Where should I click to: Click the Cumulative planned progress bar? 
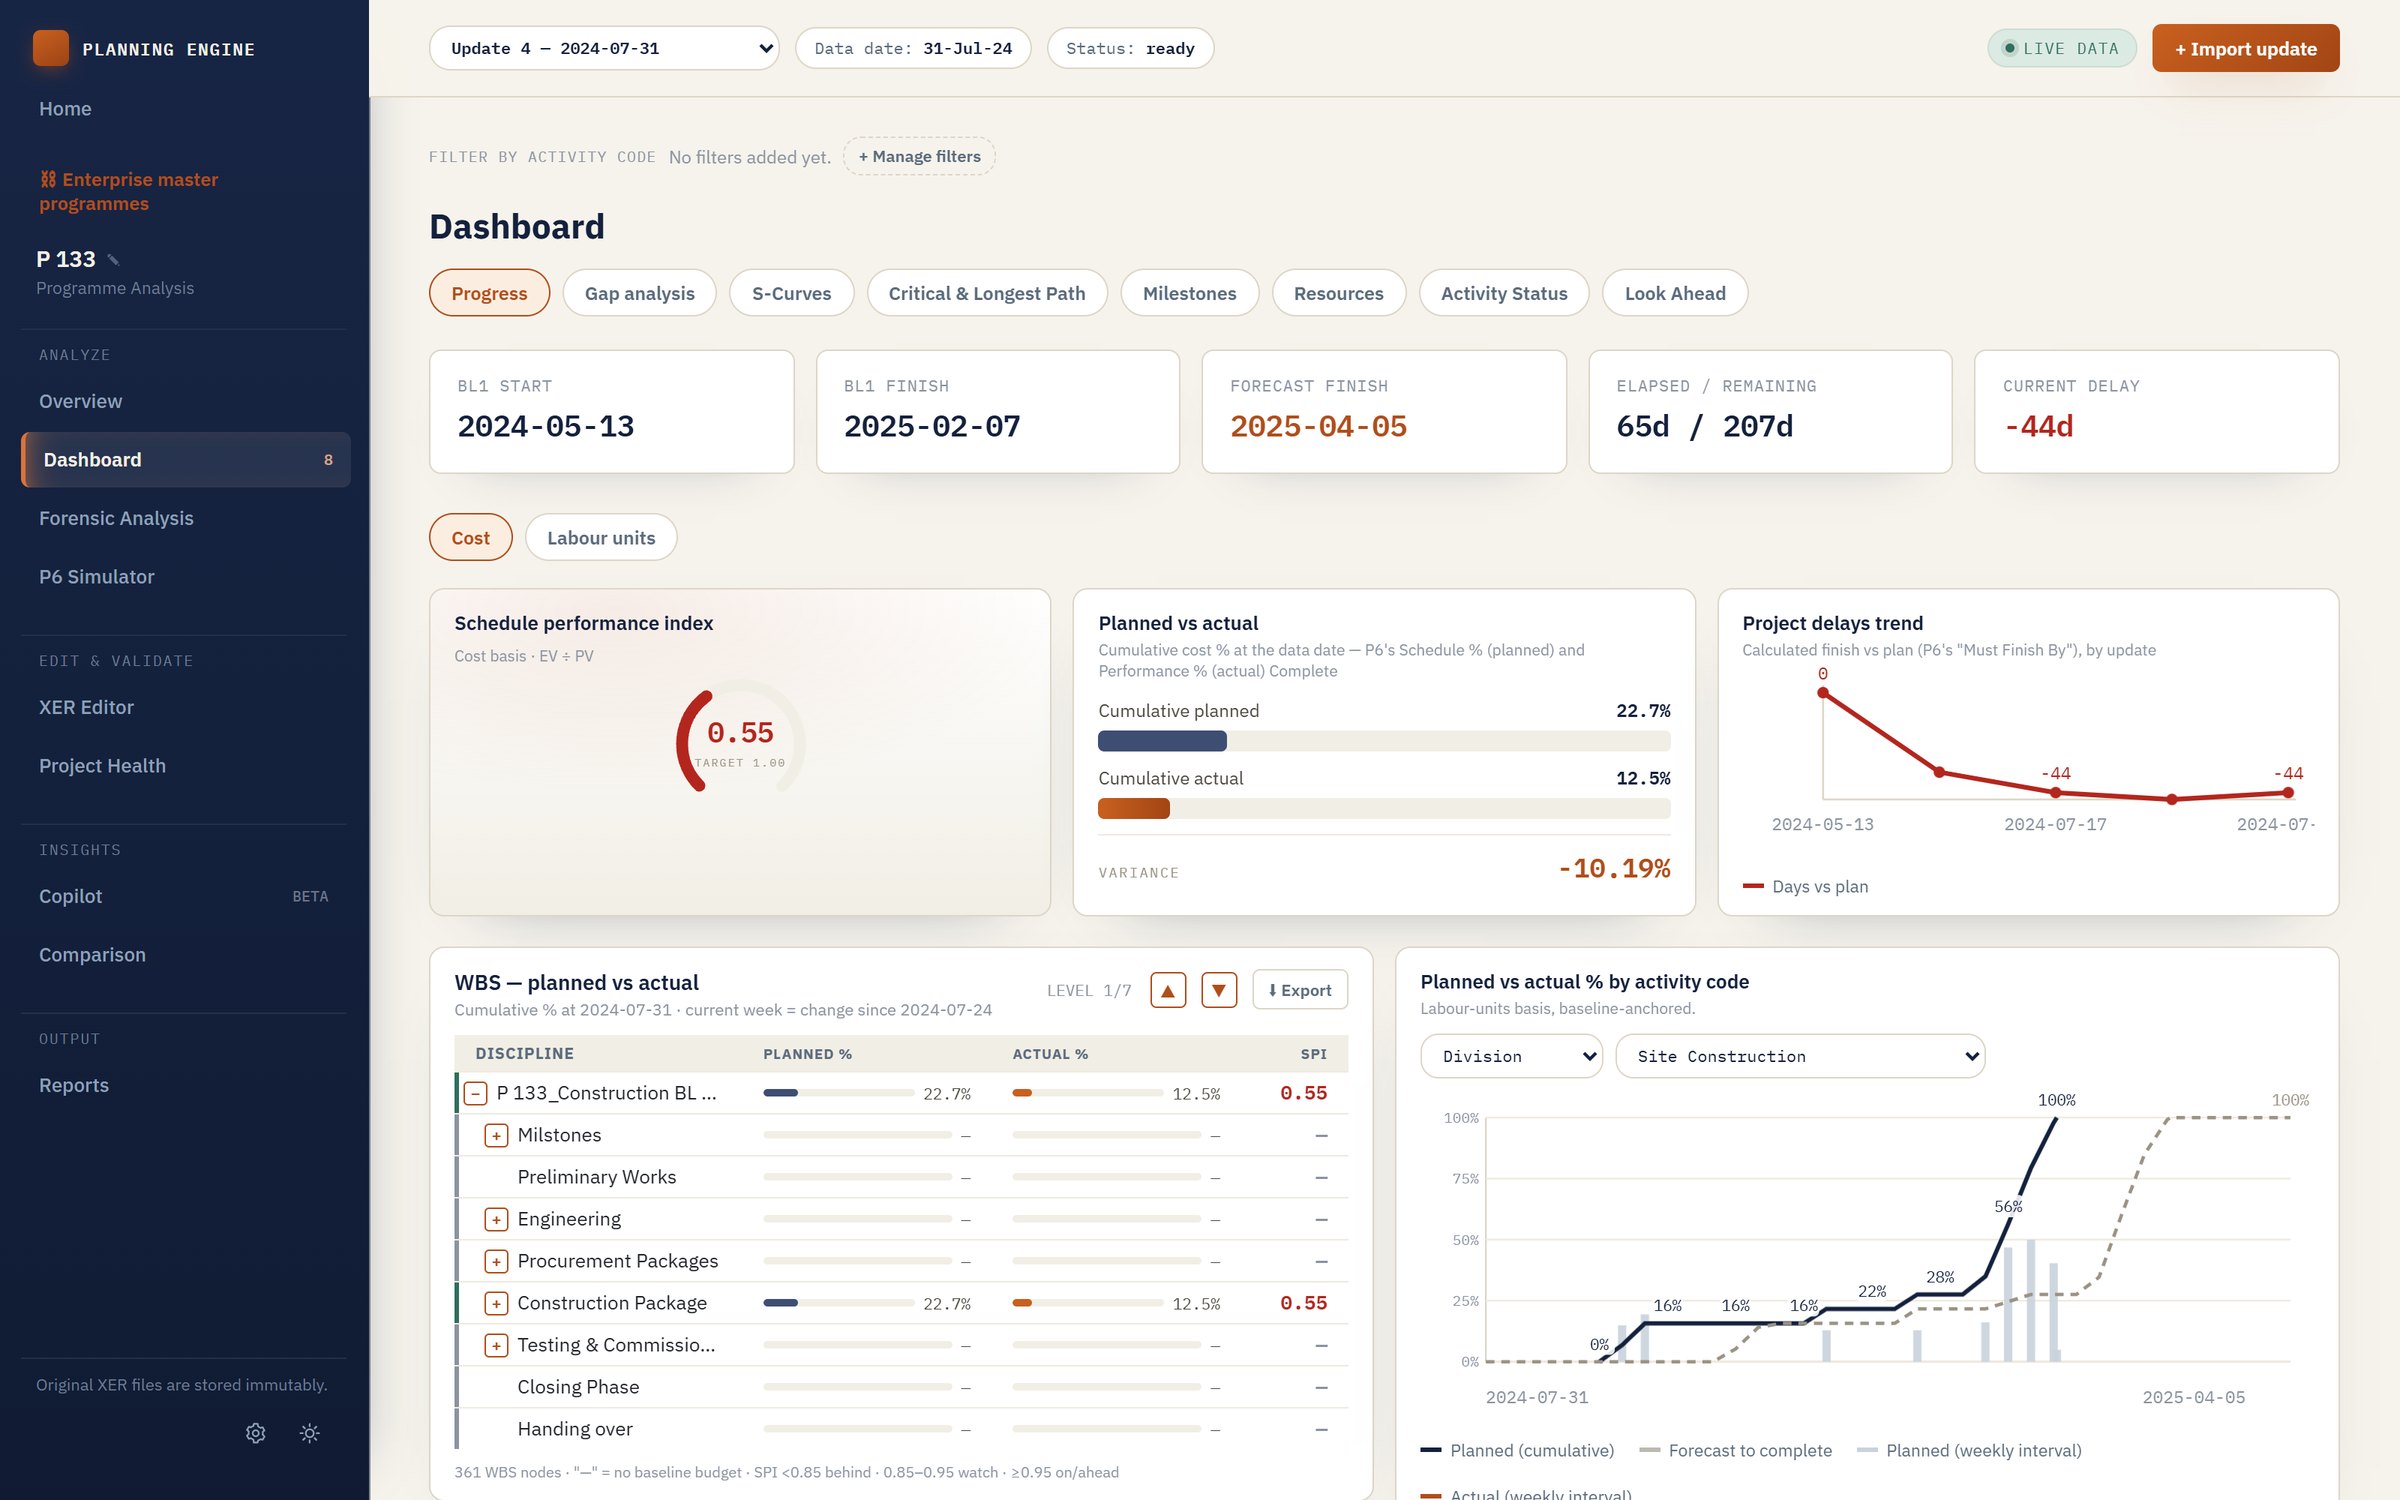click(x=1384, y=741)
